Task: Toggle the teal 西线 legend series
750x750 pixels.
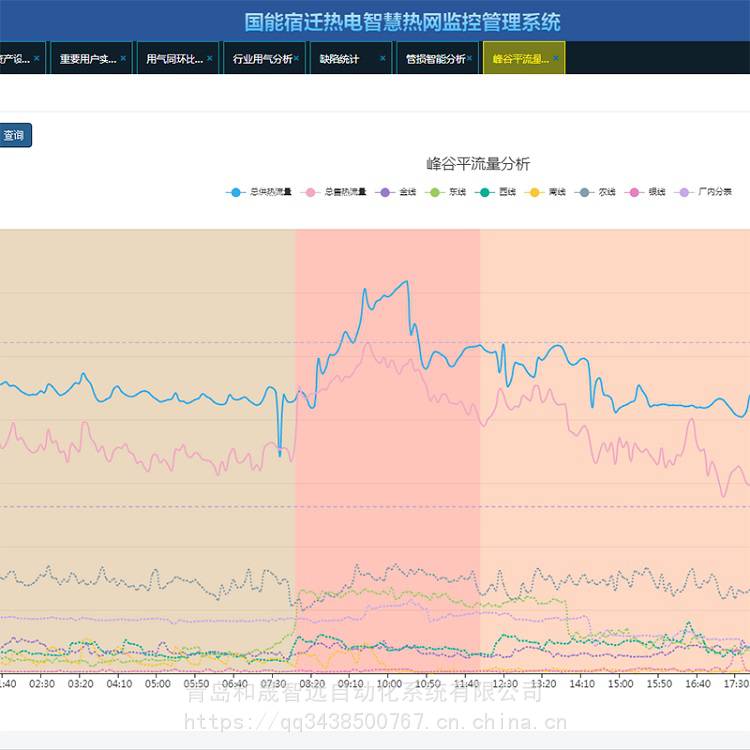Action: point(496,192)
